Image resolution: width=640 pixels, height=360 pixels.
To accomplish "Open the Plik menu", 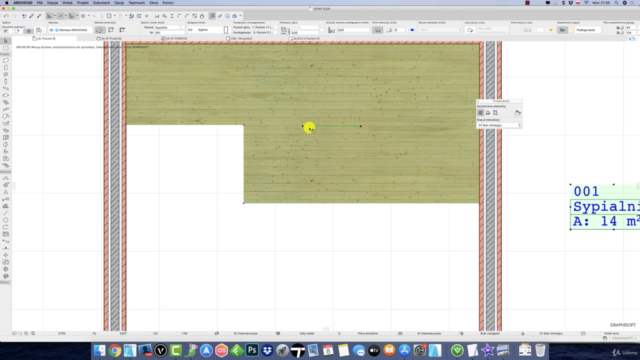I will click(x=40, y=3).
